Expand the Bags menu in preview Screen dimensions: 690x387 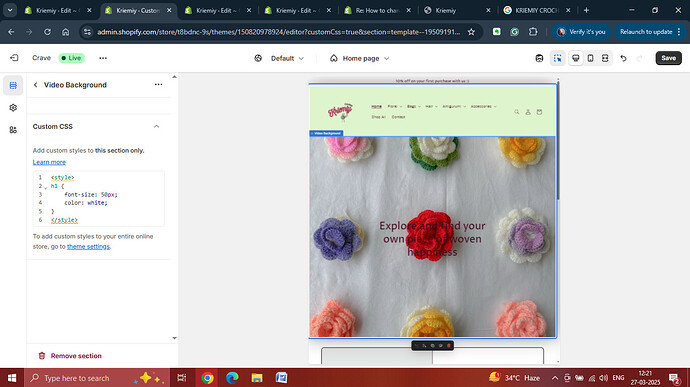click(414, 107)
